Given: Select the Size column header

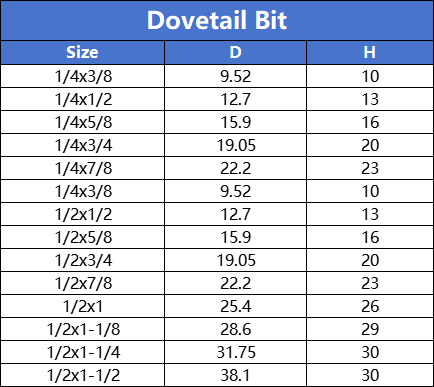Looking at the screenshot, I should (82, 52).
